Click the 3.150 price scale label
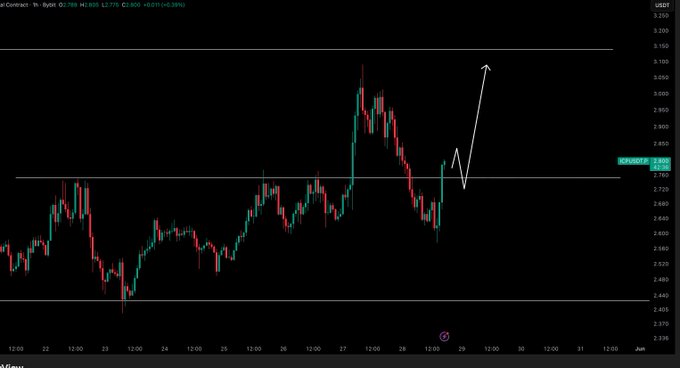Image resolution: width=680 pixels, height=368 pixels. tap(660, 46)
